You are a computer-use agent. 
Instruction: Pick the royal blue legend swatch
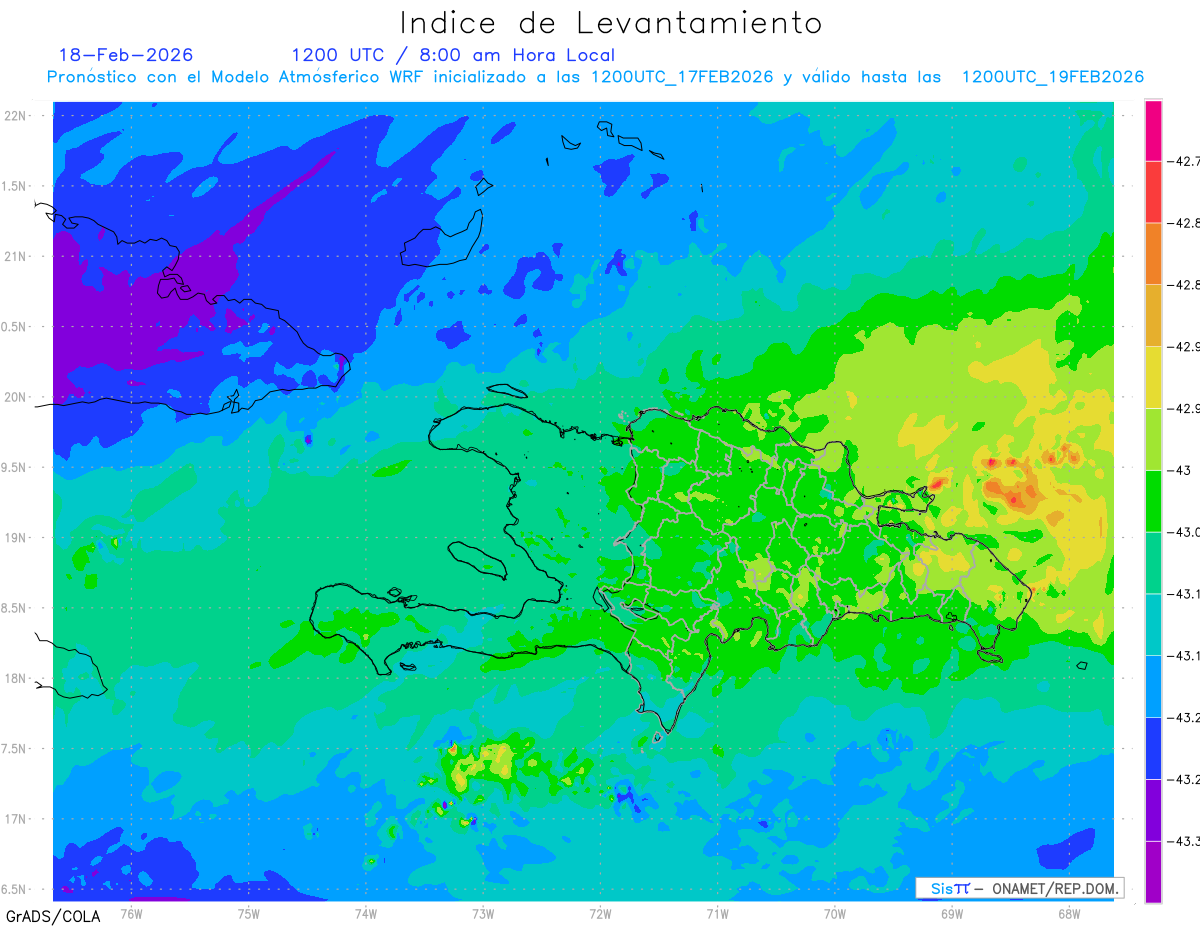1153,748
